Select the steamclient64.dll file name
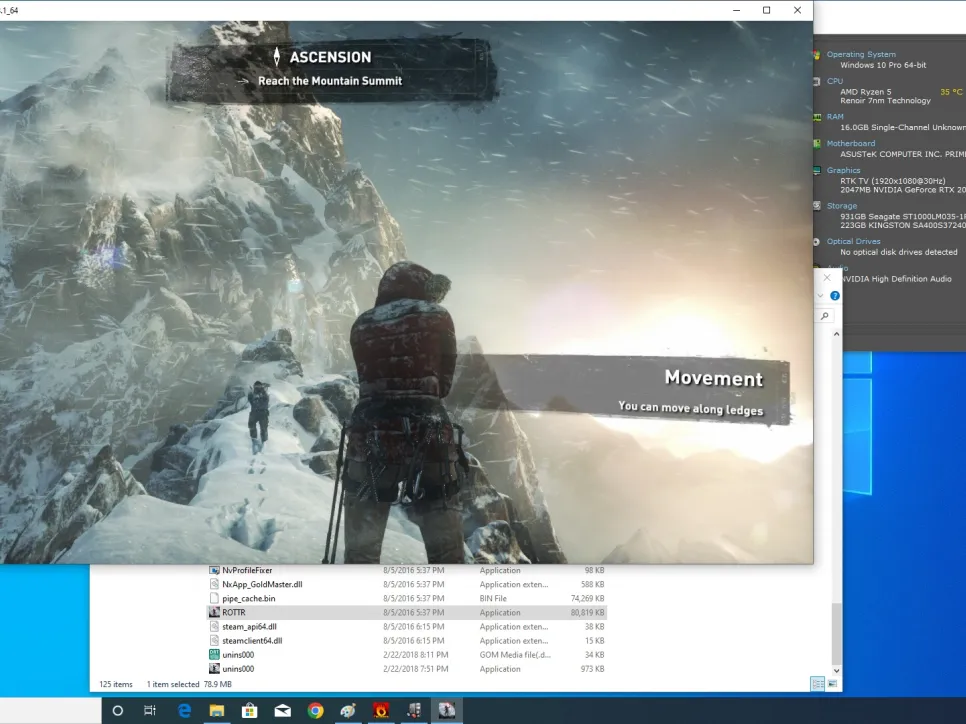Image resolution: width=966 pixels, height=724 pixels. coord(253,641)
